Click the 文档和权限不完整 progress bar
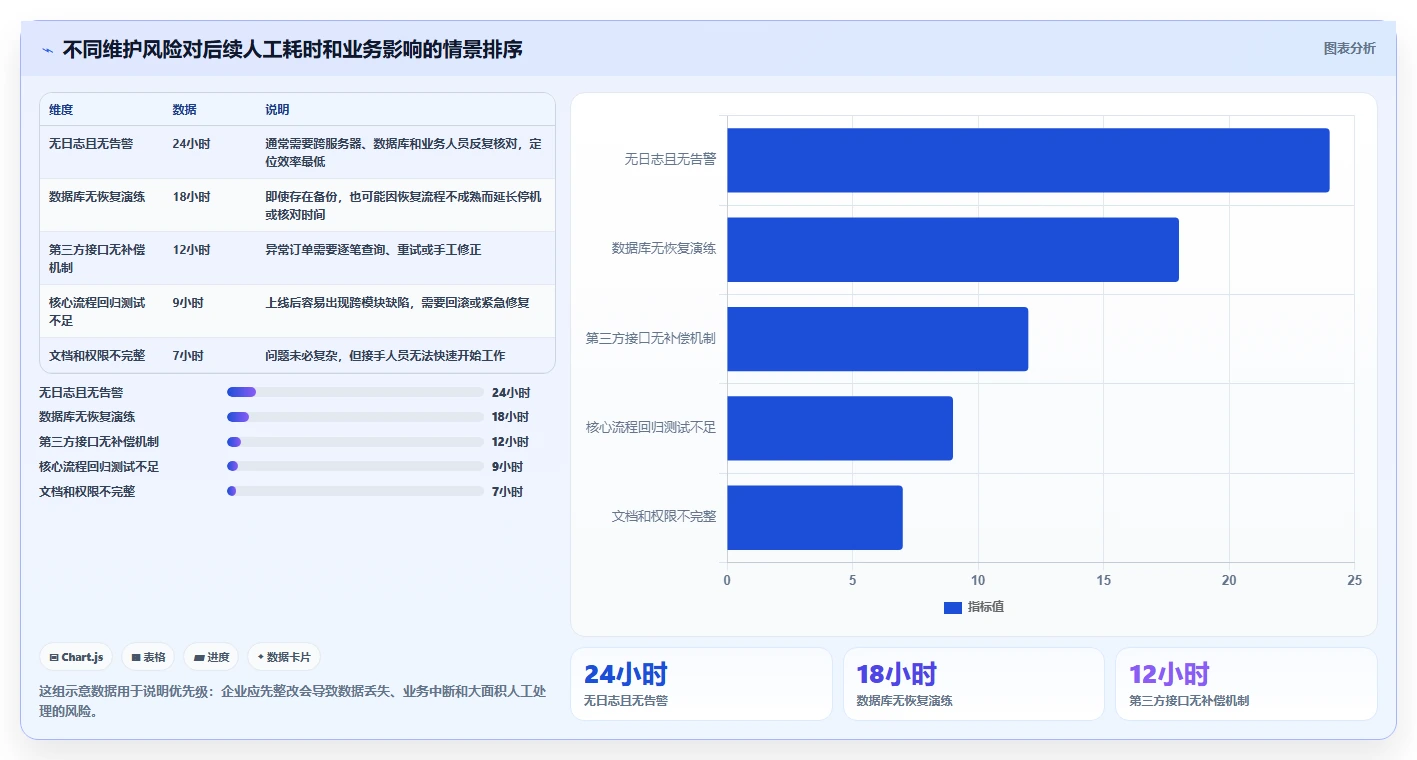Image resolution: width=1417 pixels, height=760 pixels. 355,491
